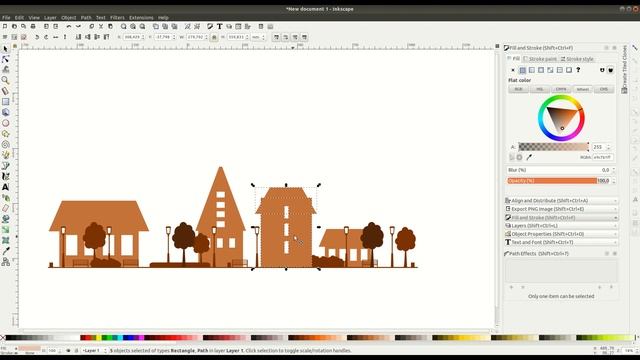Image resolution: width=640 pixels, height=360 pixels.
Task: Select the Calligraphy tool
Action: tap(5, 176)
